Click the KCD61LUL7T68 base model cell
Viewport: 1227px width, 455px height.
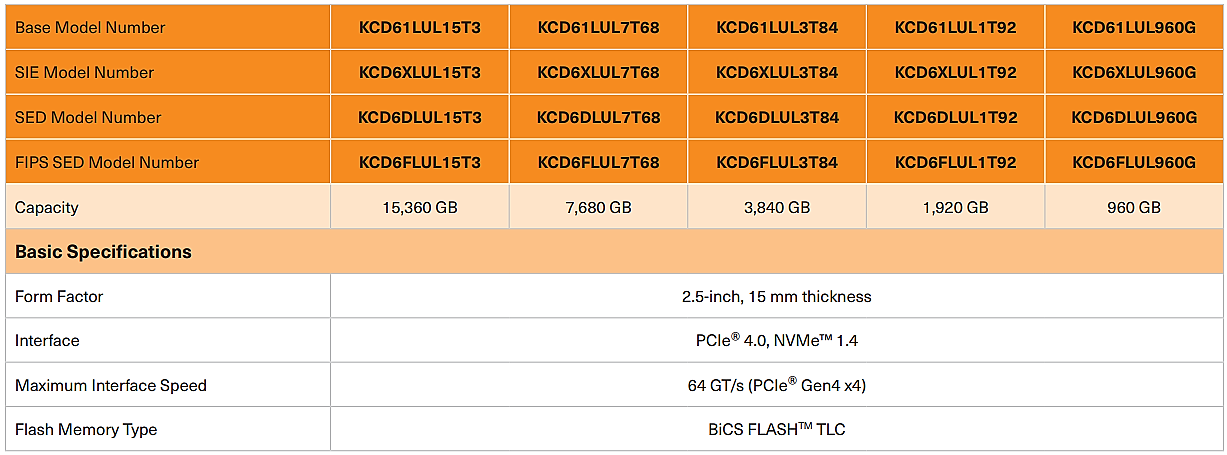coord(598,27)
